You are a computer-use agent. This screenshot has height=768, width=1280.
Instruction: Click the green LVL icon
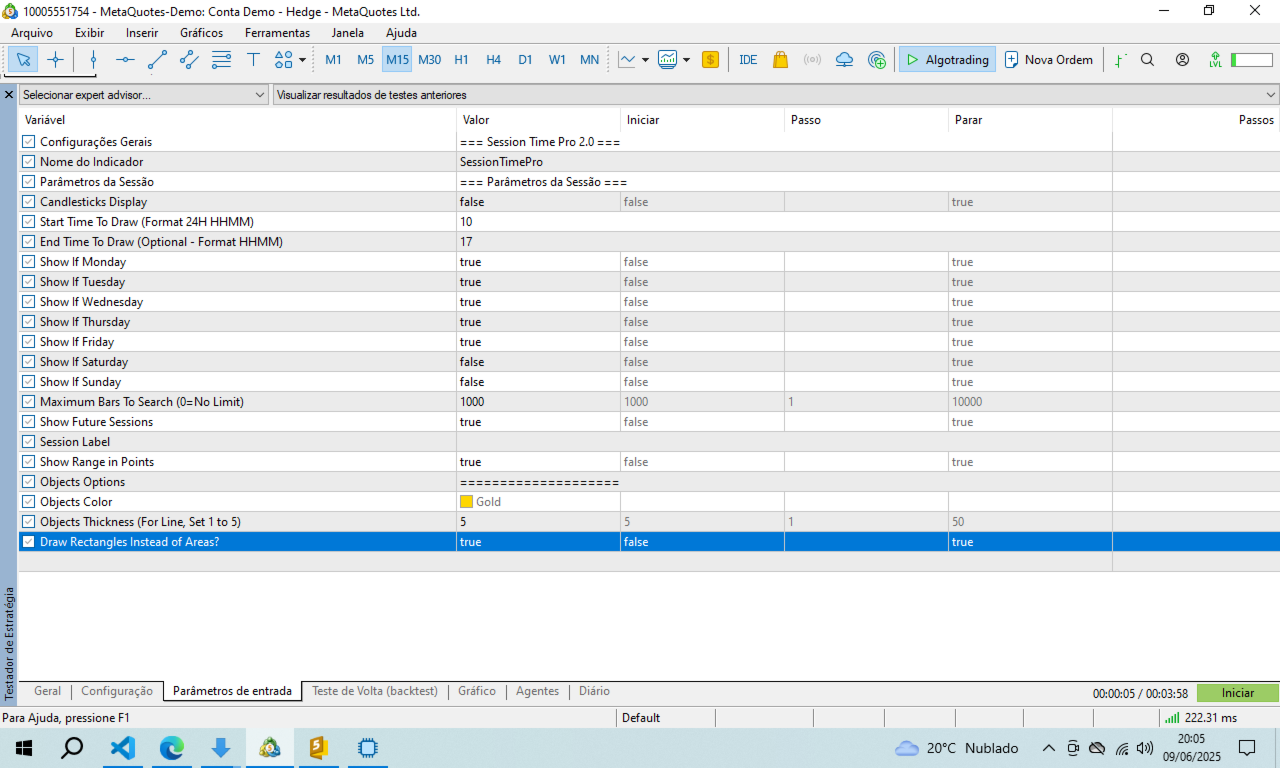(1215, 60)
